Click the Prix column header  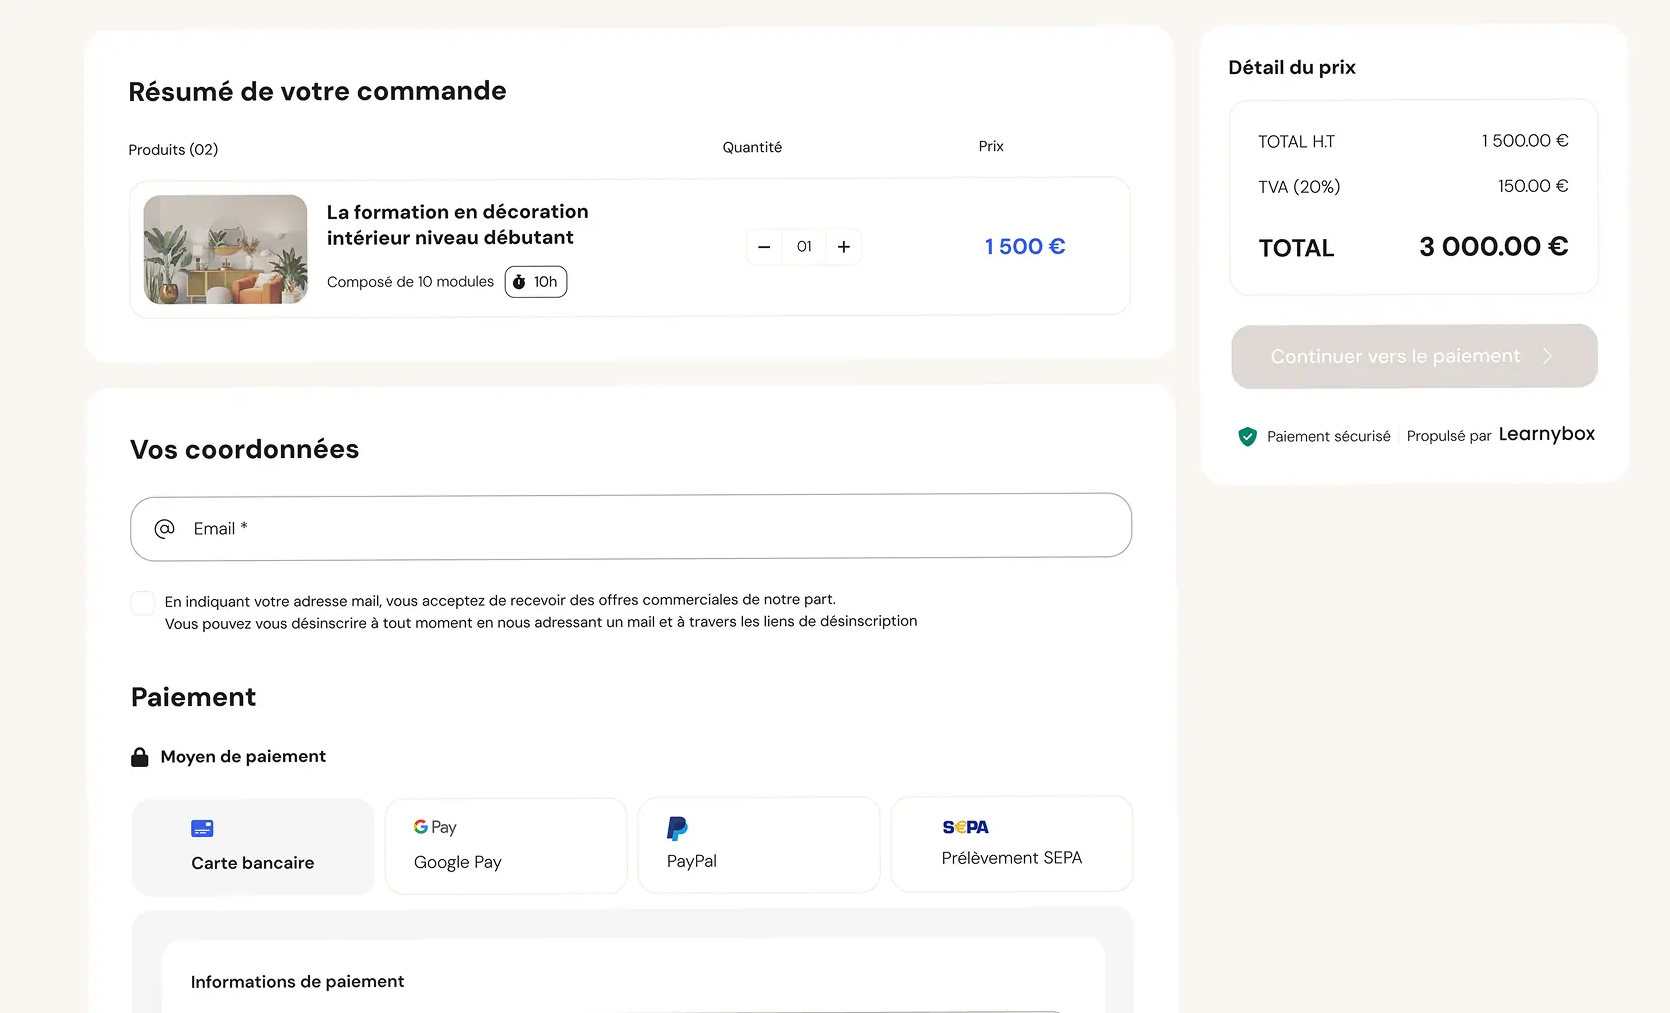tap(991, 146)
